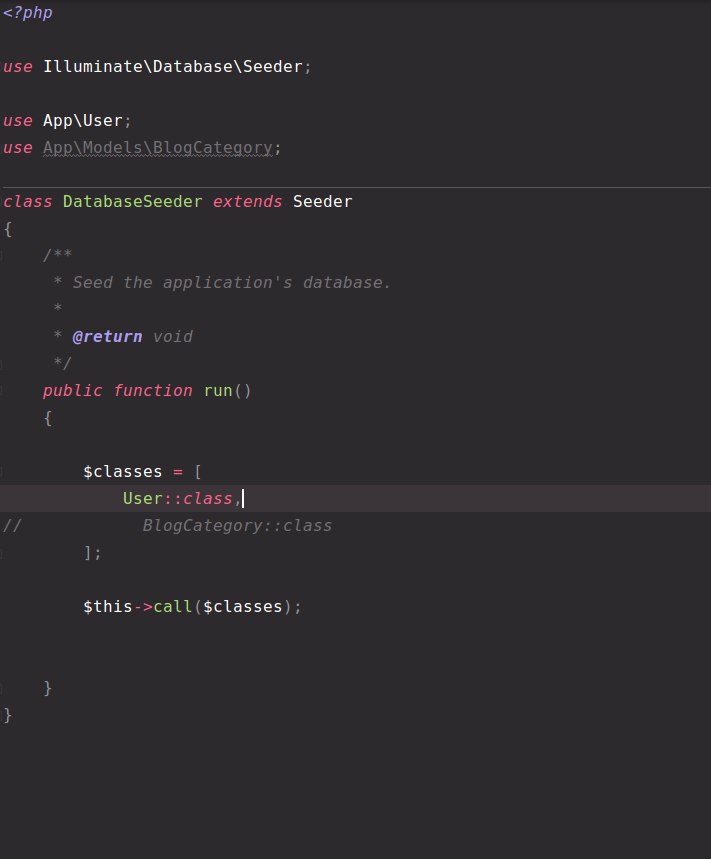Viewport: 711px width, 859px height.
Task: Click "$this" in the call line
Action: pyautogui.click(x=108, y=607)
